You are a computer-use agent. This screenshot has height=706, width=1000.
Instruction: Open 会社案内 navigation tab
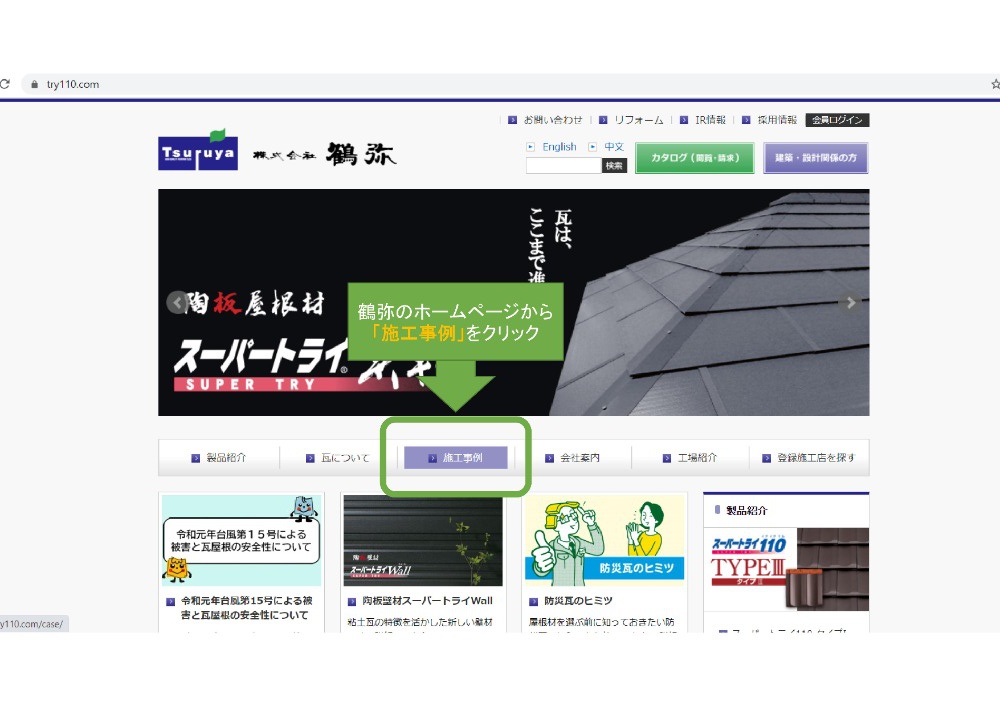point(573,458)
